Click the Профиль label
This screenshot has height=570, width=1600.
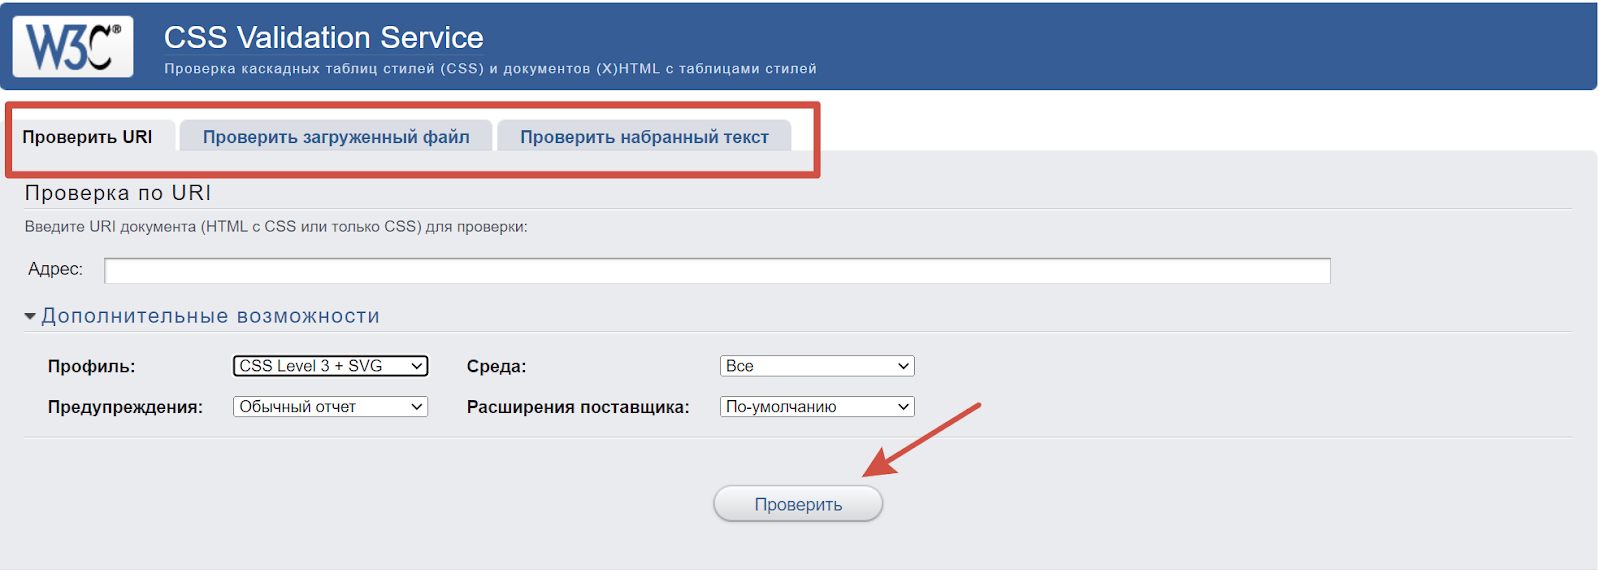(91, 367)
